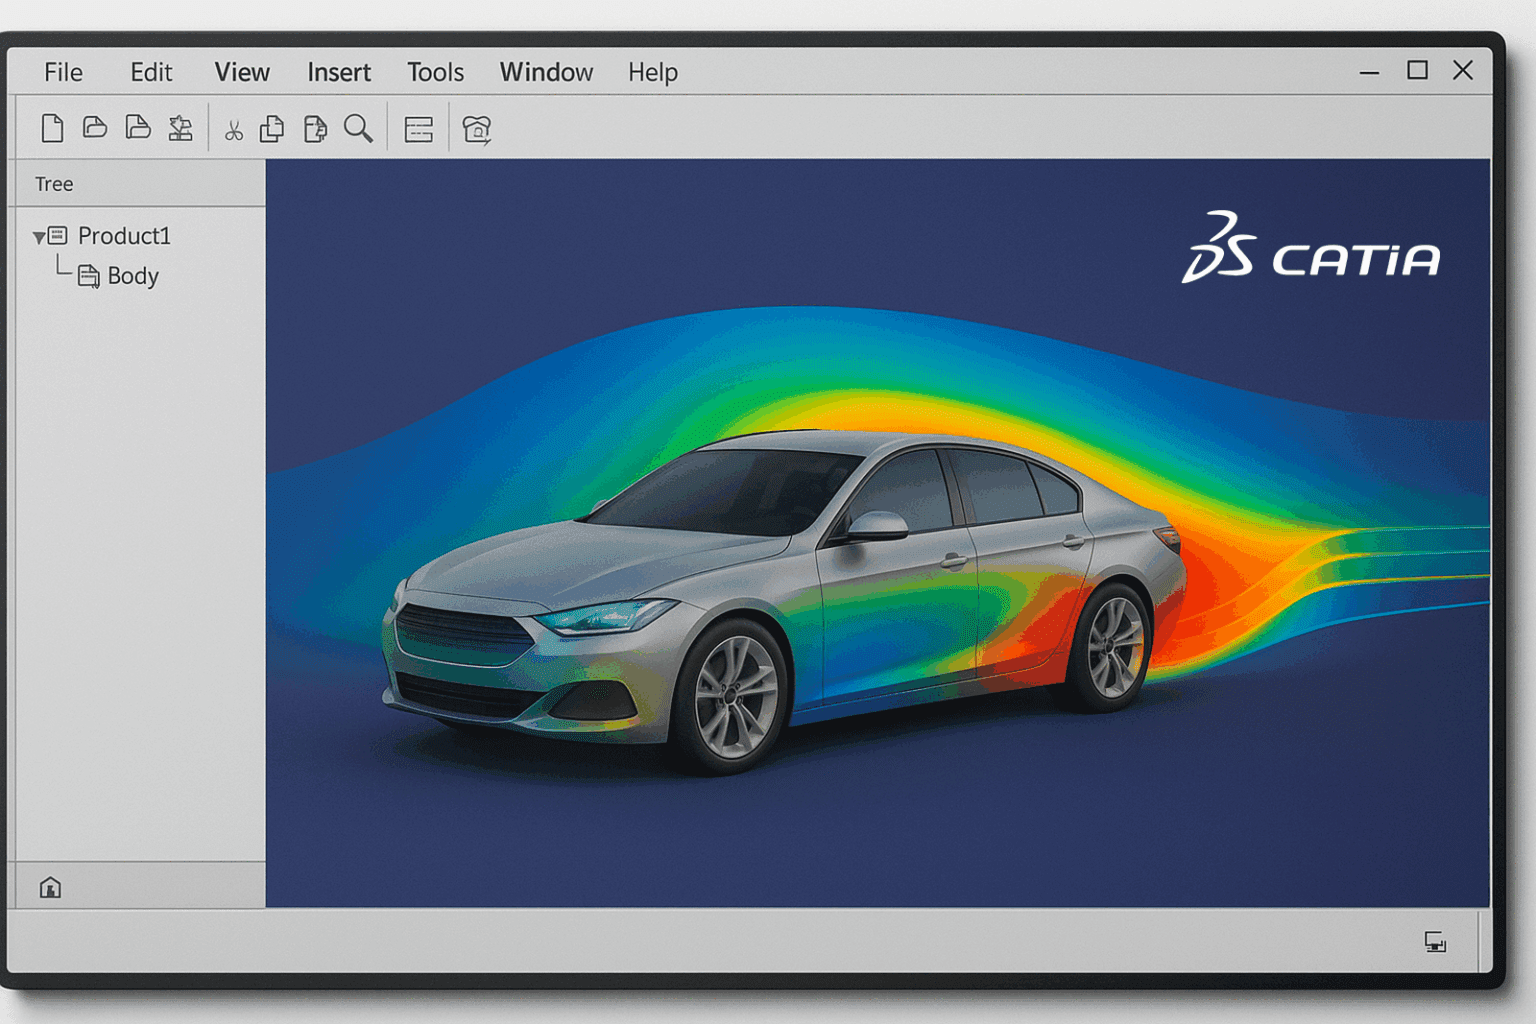This screenshot has height=1024, width=1536.
Task: Select the render capture camera icon
Action: [477, 128]
